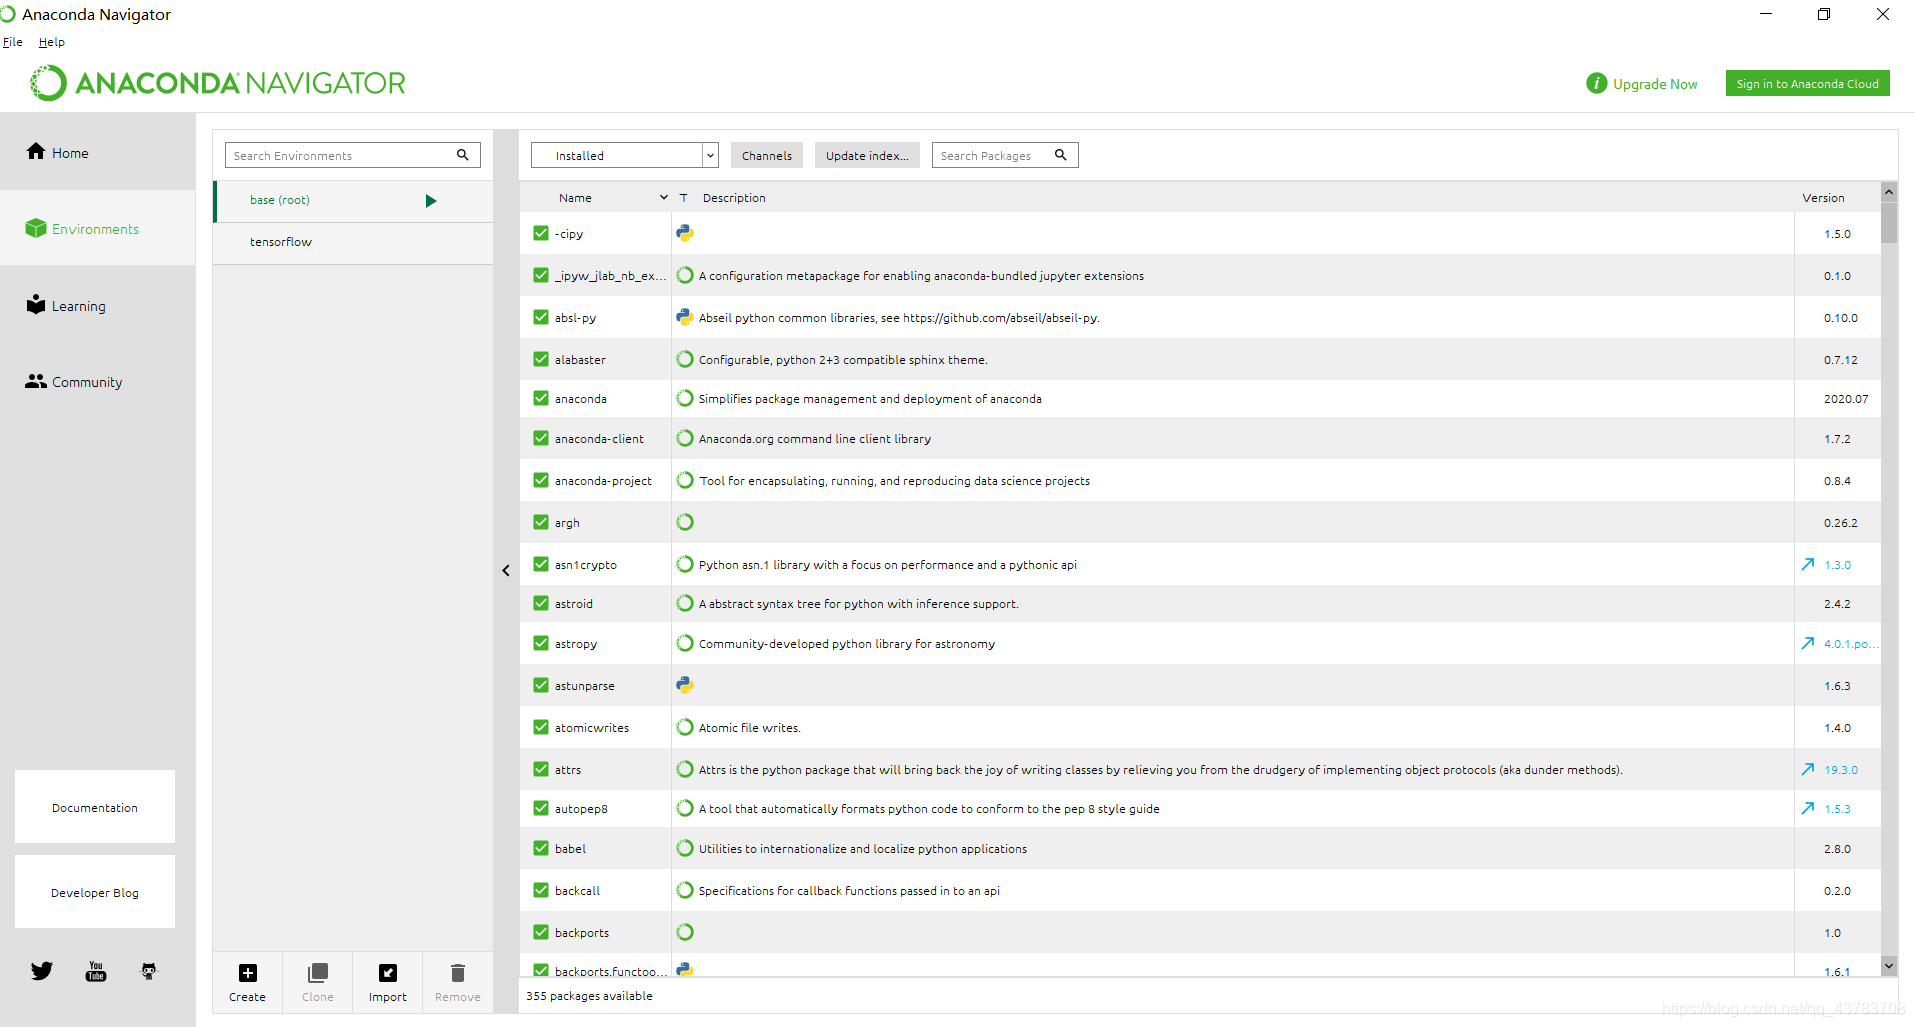Click the python type icon for astunparse
This screenshot has height=1027, width=1915.
click(x=685, y=685)
